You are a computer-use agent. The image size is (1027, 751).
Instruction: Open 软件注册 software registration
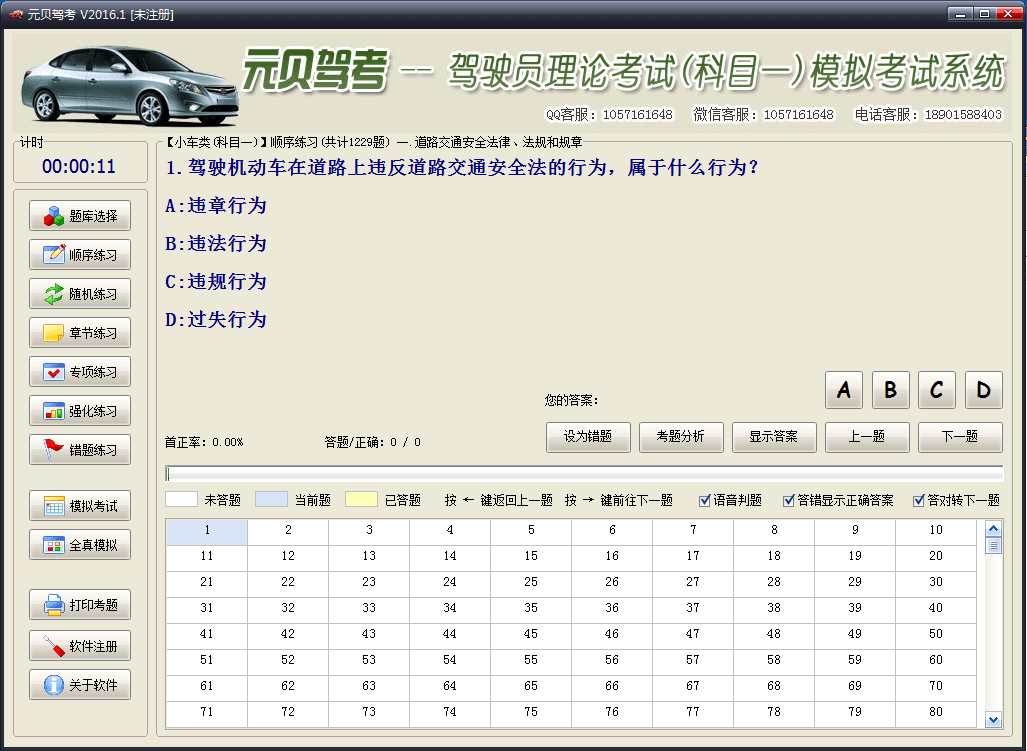80,646
